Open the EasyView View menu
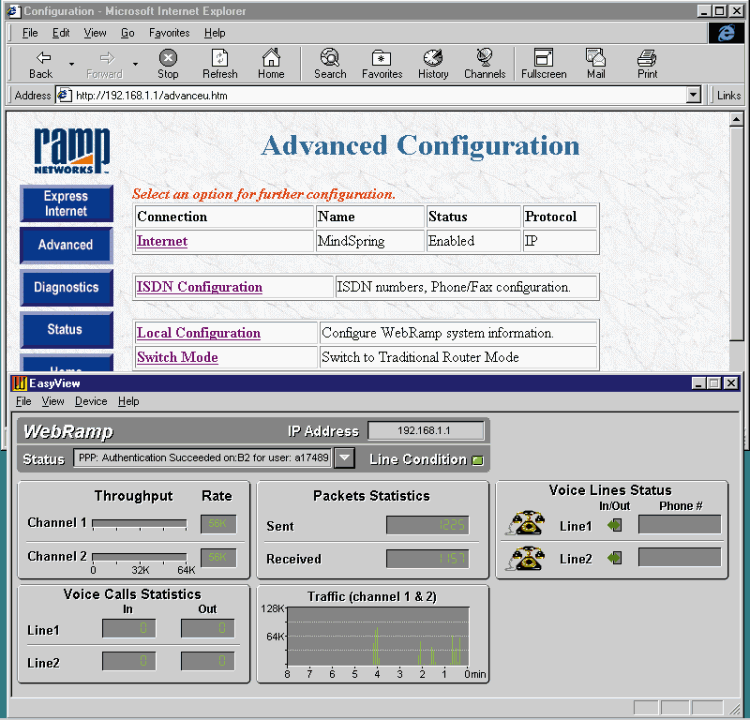 pyautogui.click(x=53, y=401)
